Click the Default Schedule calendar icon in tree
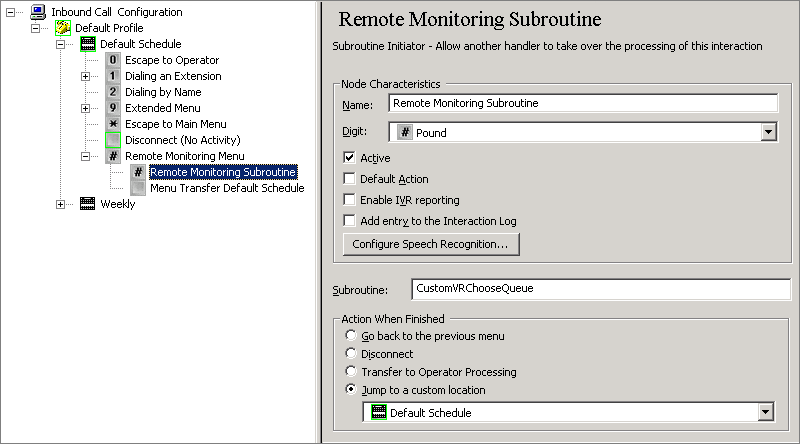The image size is (800, 444). coord(88,44)
